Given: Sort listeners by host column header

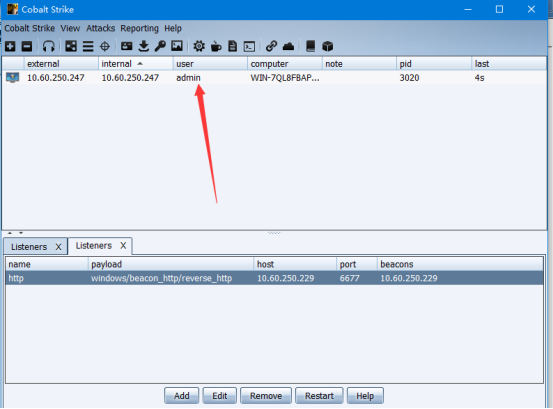Looking at the screenshot, I should point(295,264).
